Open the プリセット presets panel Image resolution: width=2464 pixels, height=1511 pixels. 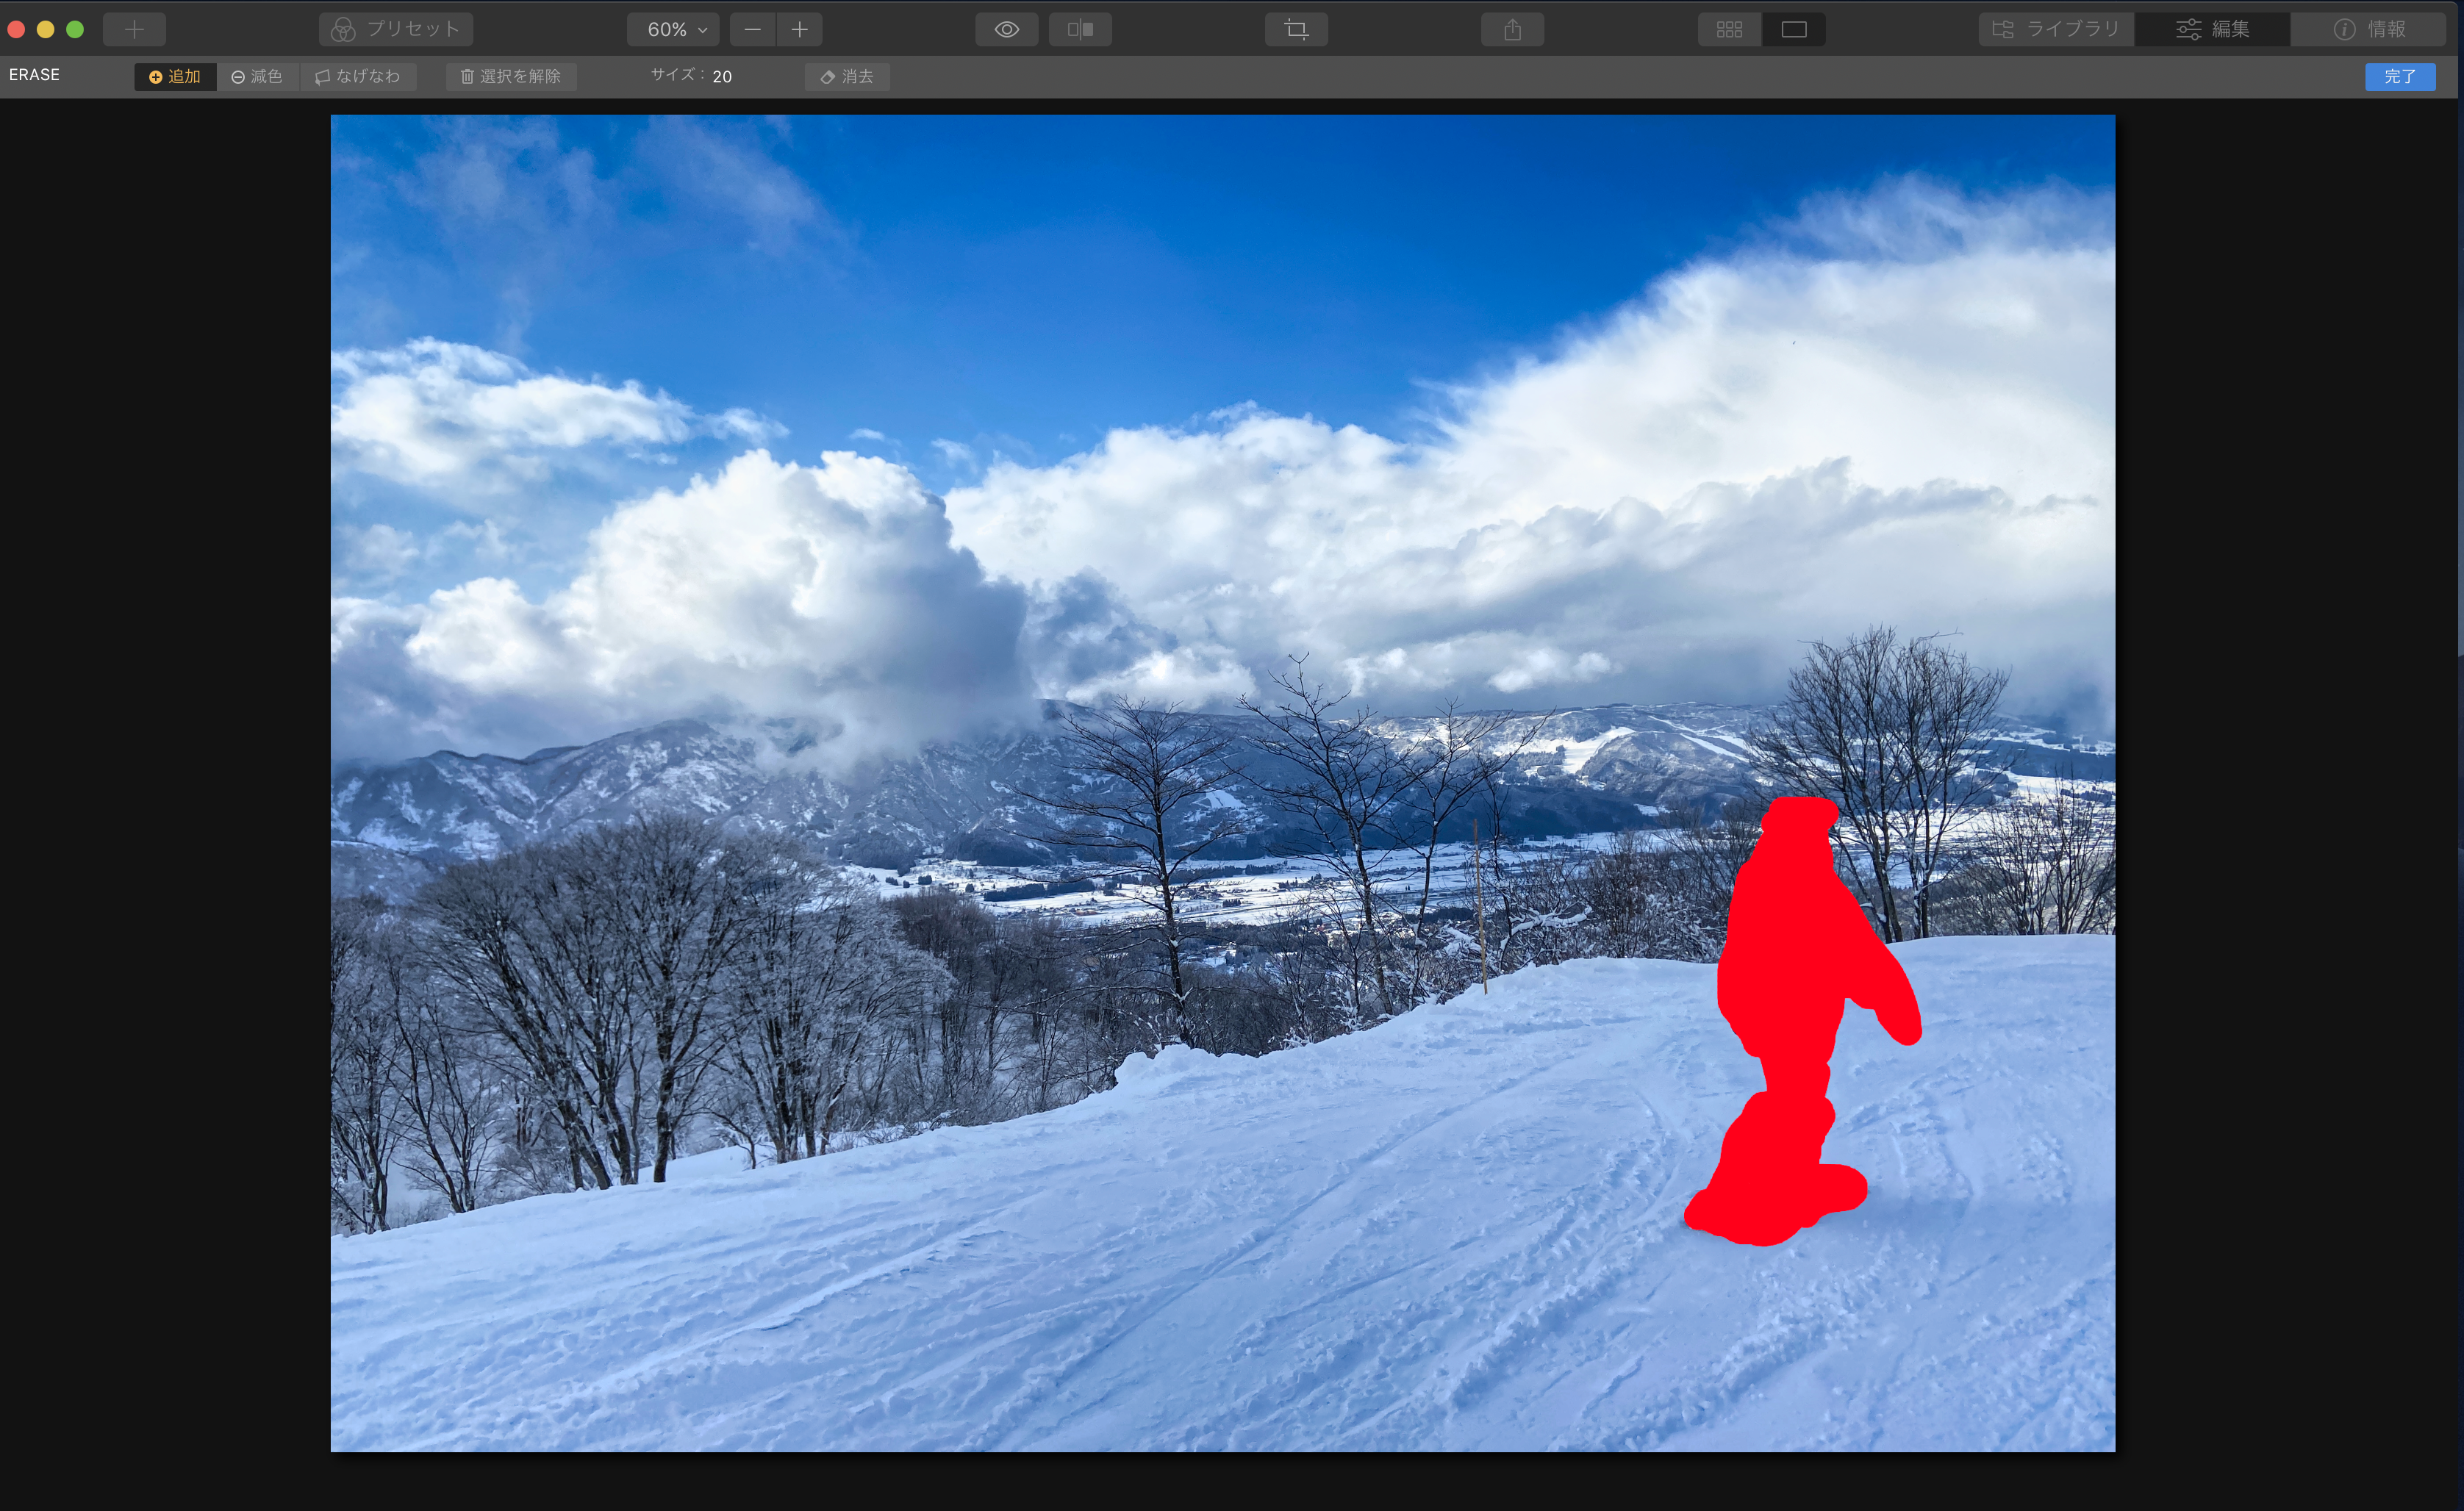396,30
